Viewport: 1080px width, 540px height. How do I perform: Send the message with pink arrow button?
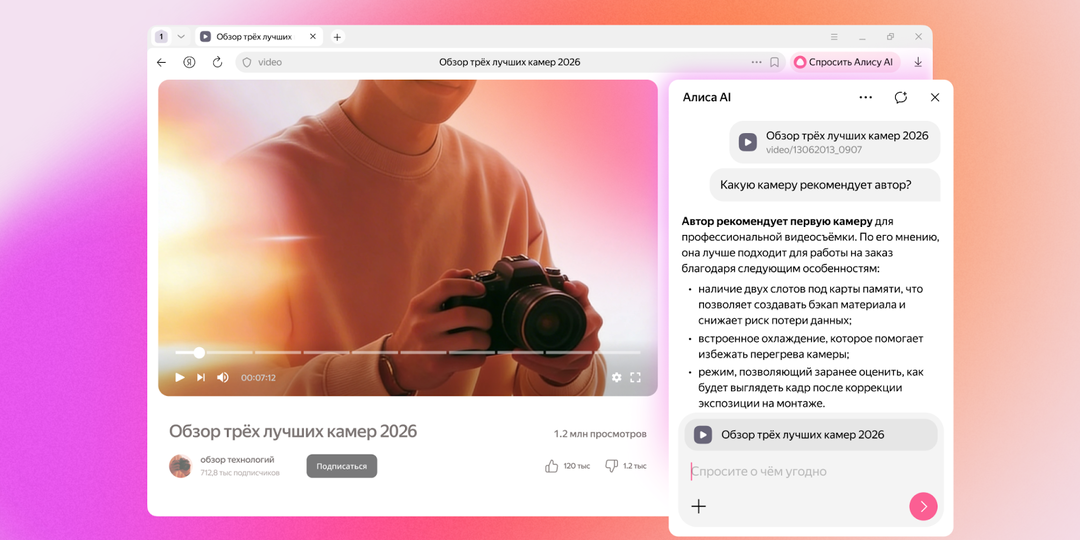tap(923, 506)
